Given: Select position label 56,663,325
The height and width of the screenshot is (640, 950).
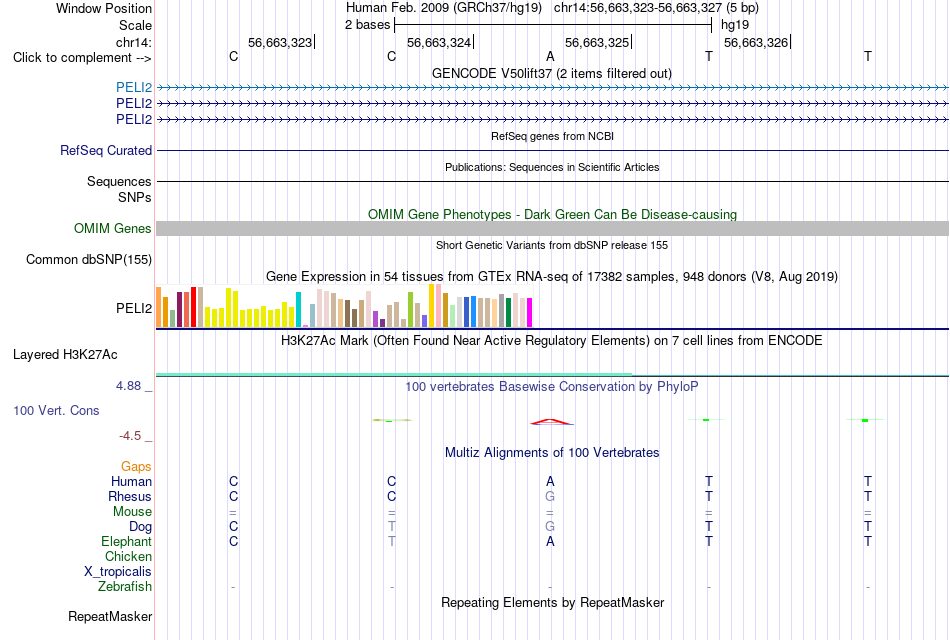Looking at the screenshot, I should tap(597, 42).
